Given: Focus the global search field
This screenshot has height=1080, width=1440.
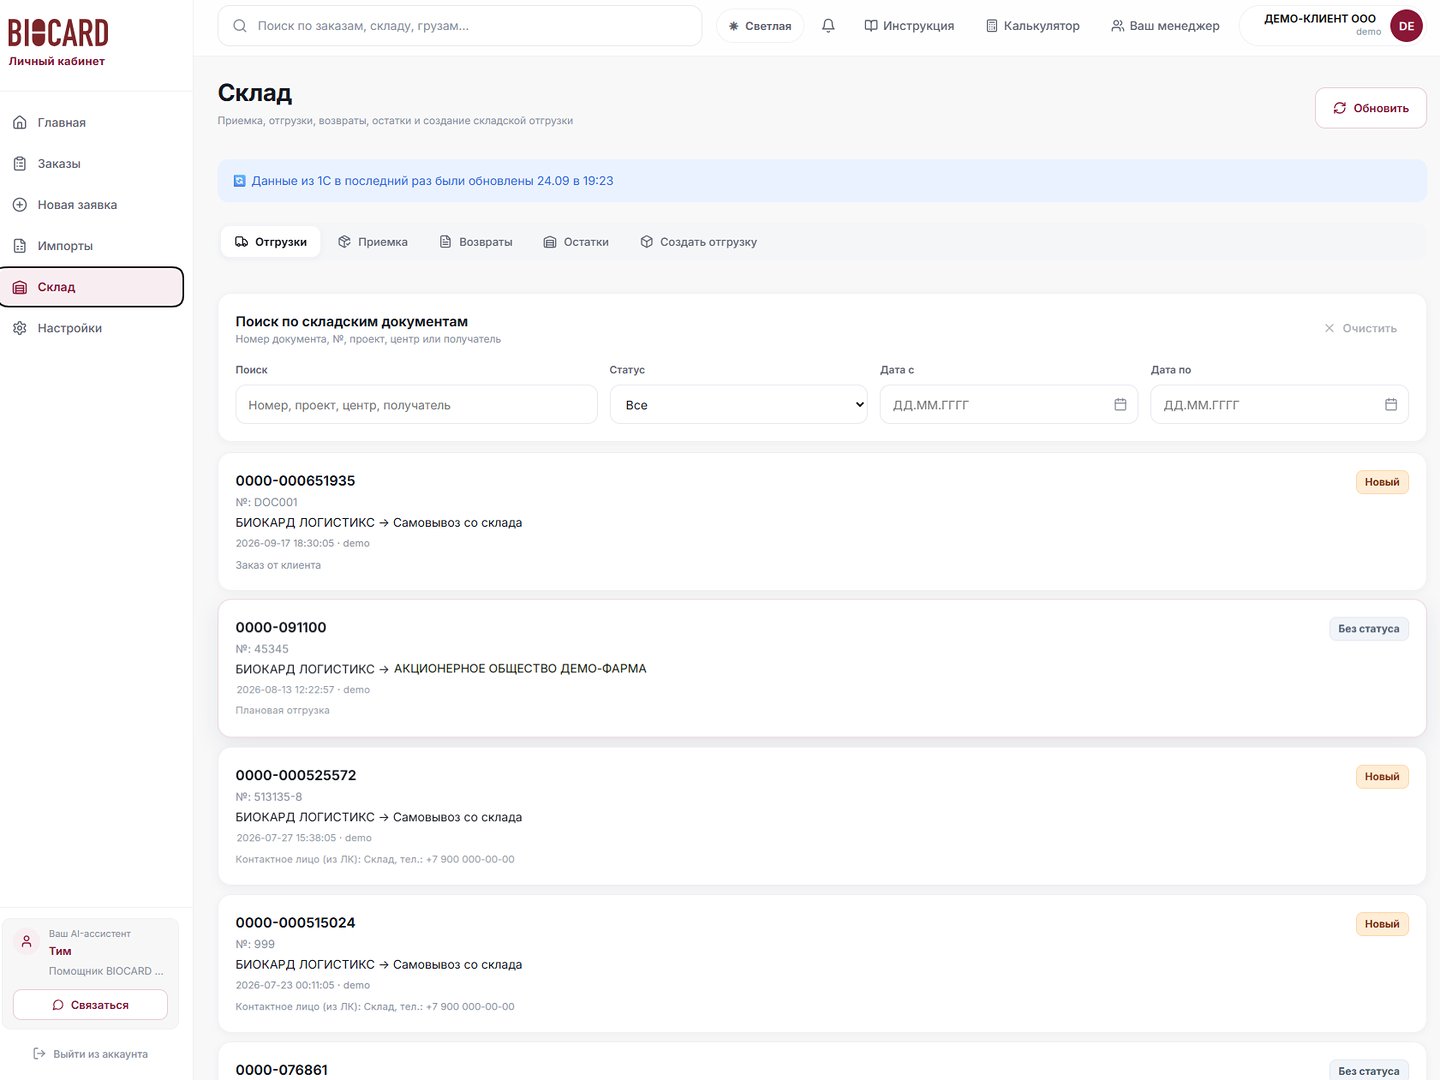Looking at the screenshot, I should [460, 26].
